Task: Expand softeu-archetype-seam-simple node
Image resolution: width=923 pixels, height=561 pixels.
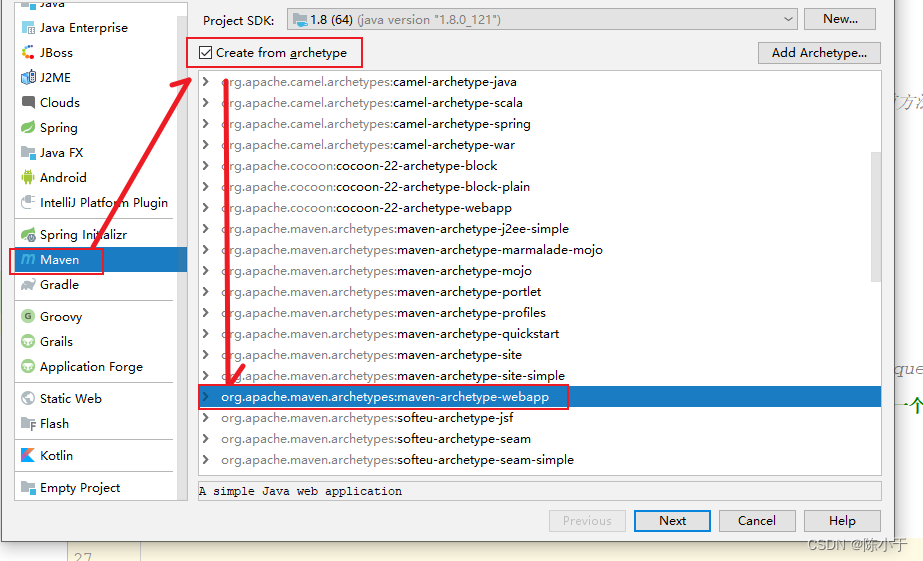Action: pyautogui.click(x=205, y=460)
